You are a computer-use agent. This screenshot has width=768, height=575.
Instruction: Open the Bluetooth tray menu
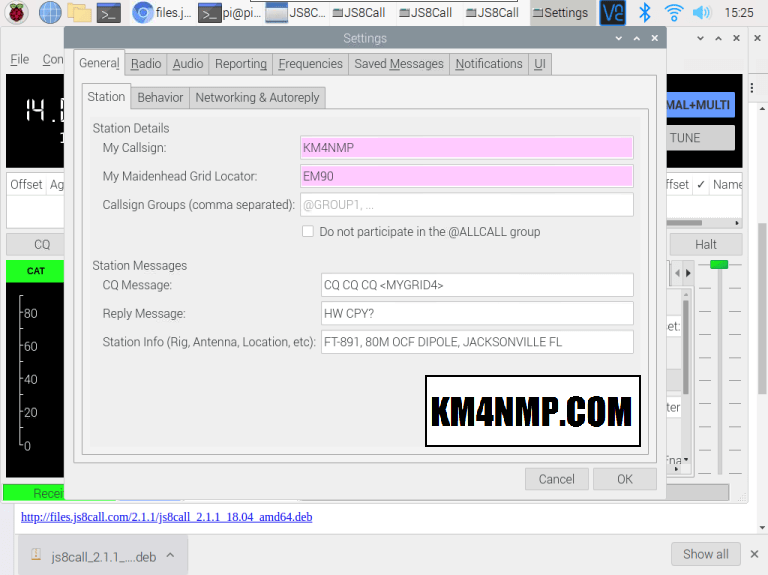[645, 13]
